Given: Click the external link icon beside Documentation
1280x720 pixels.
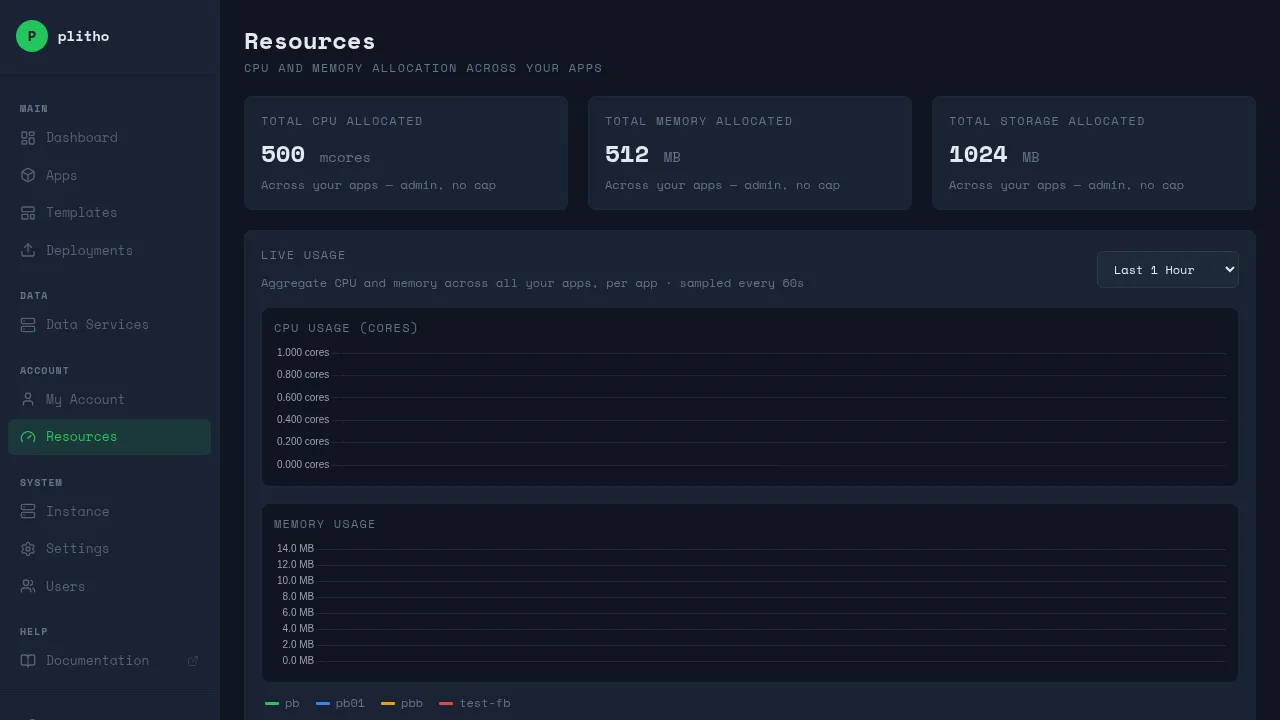Looking at the screenshot, I should click(x=193, y=661).
